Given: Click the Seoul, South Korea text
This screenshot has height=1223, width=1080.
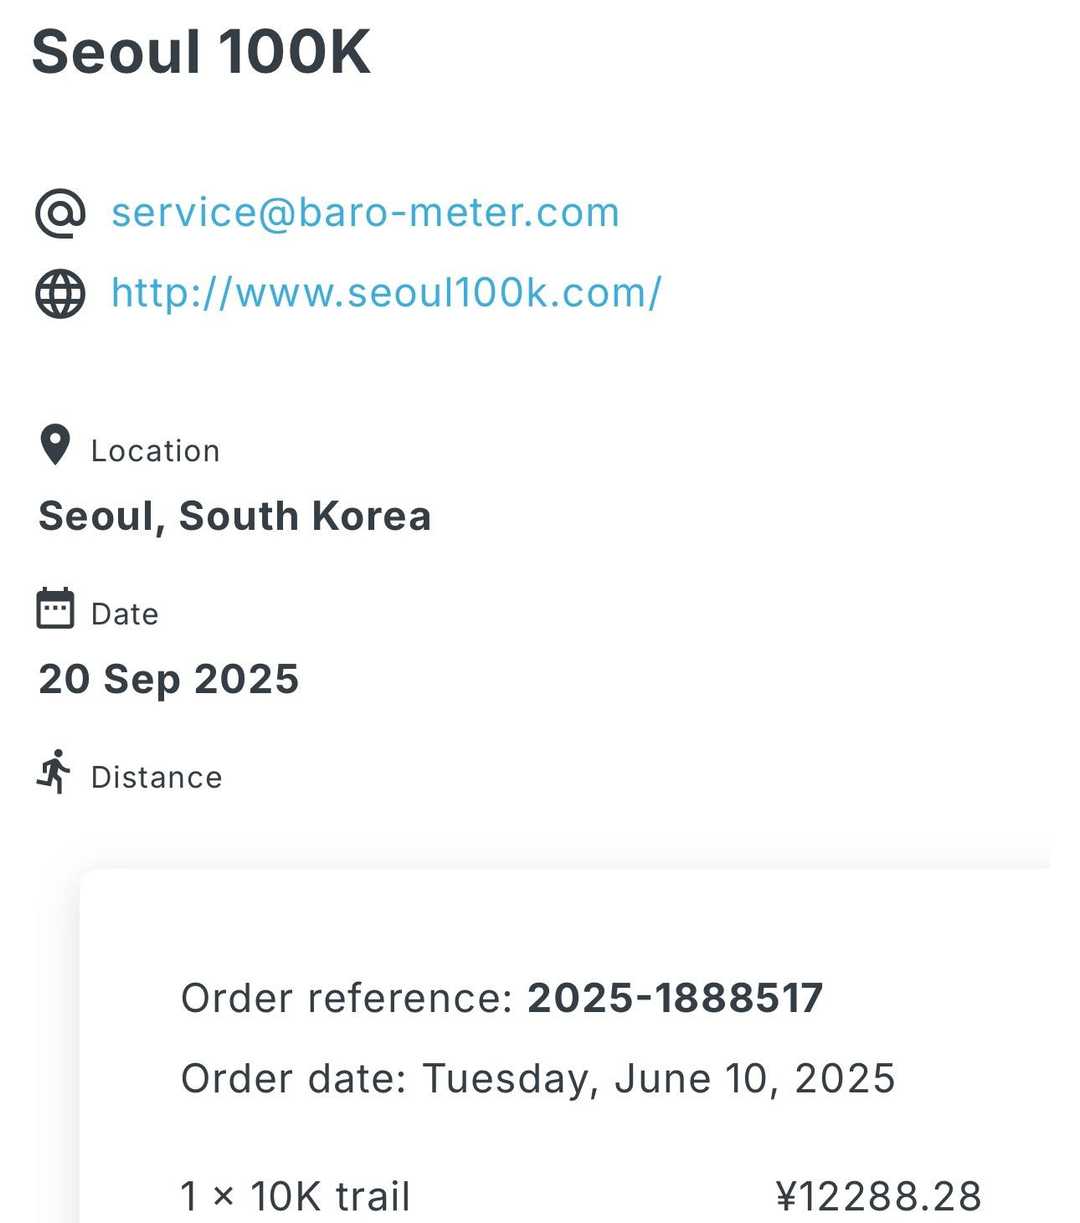Looking at the screenshot, I should coord(234,516).
